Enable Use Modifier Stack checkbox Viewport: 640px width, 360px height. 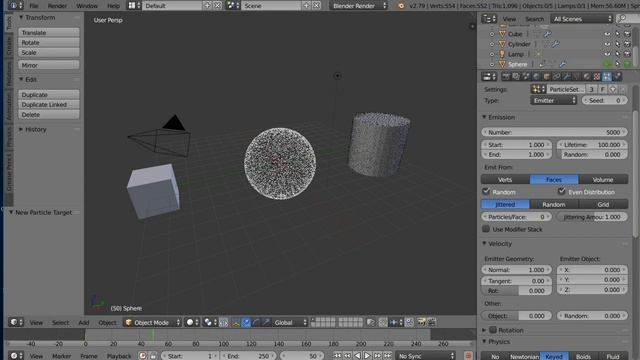coord(486,229)
